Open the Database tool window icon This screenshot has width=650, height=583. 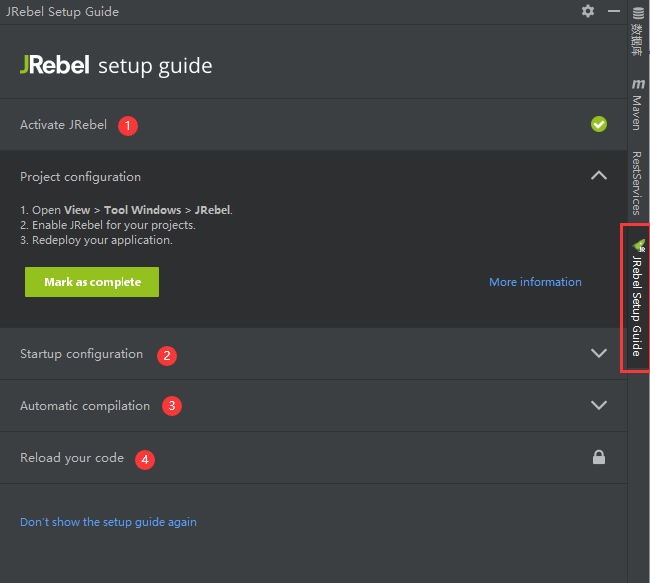(638, 13)
